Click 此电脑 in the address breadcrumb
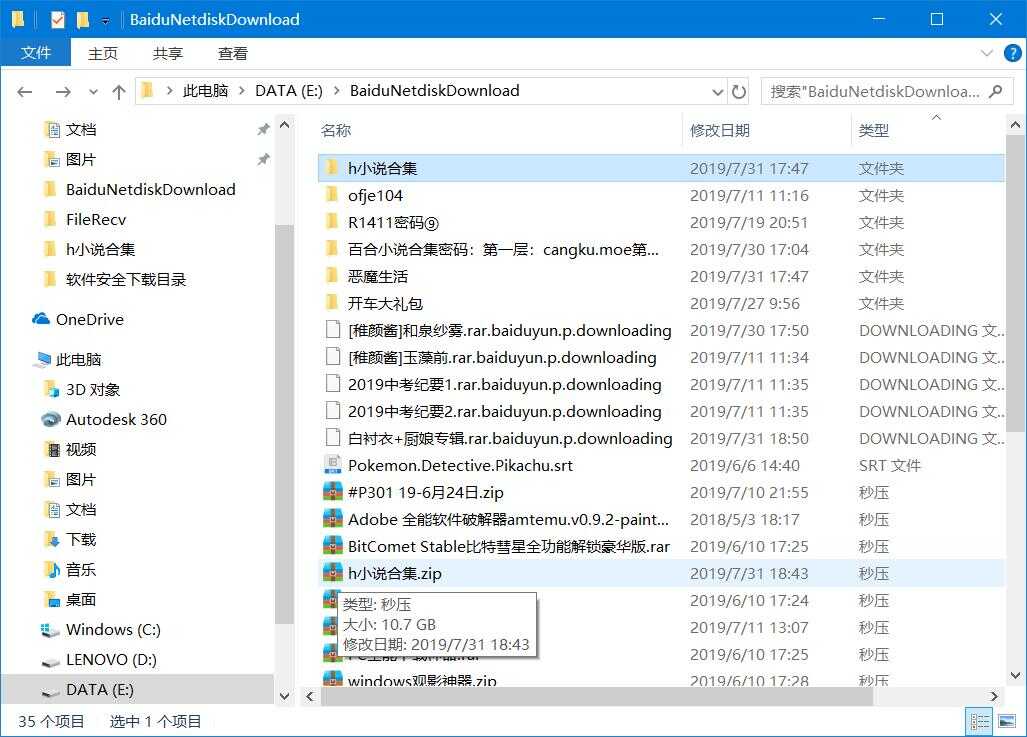Image resolution: width=1027 pixels, height=737 pixels. click(206, 90)
